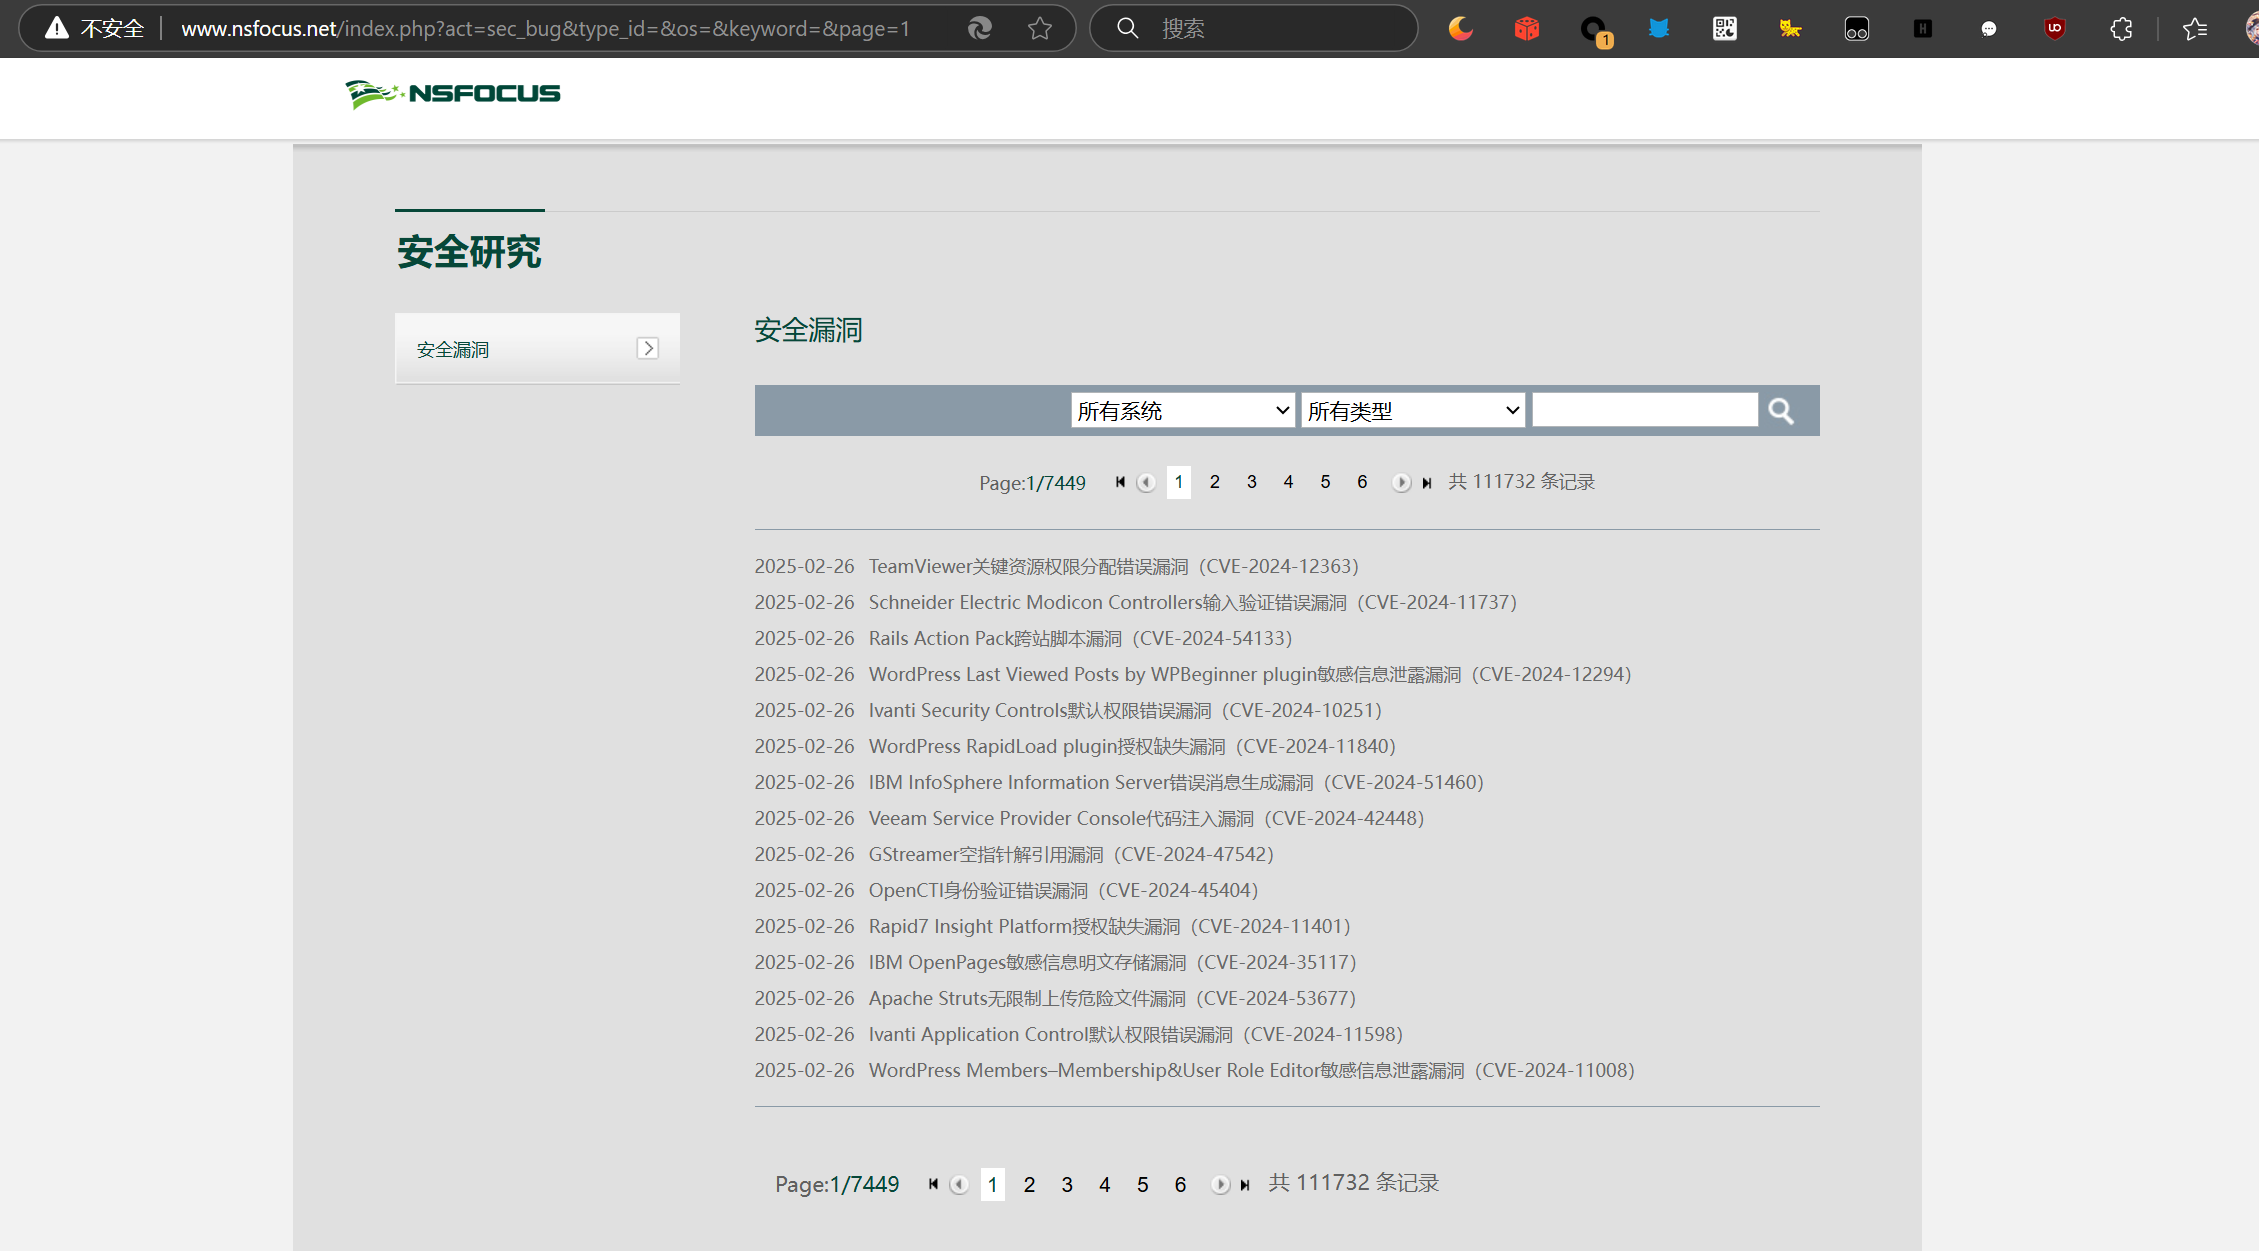Select page 4 in bottom pager
Viewport: 2259px width, 1251px height.
tap(1105, 1184)
